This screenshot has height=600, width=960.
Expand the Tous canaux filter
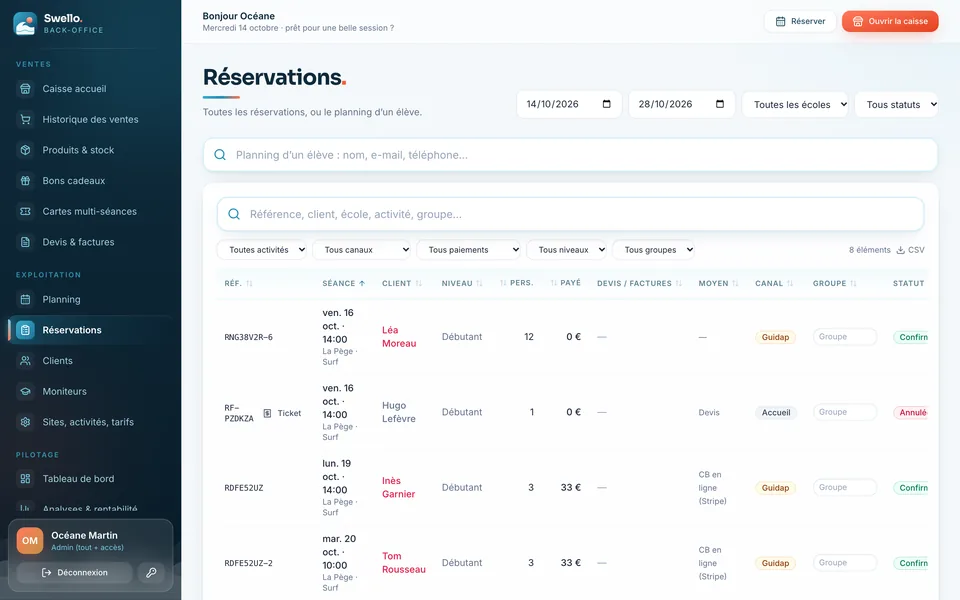(x=362, y=250)
